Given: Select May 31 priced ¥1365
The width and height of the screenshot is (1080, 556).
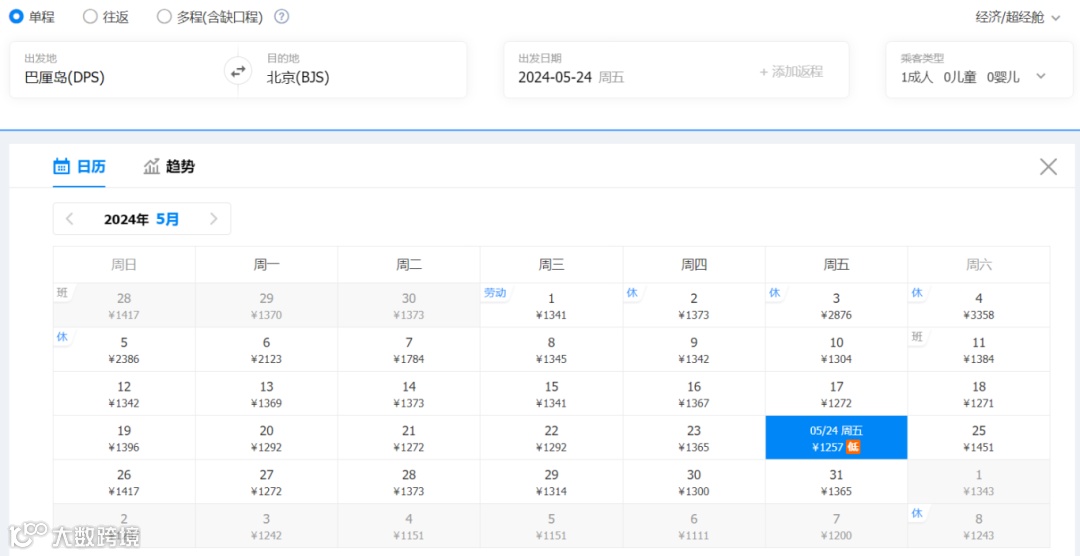Looking at the screenshot, I should (x=836, y=482).
